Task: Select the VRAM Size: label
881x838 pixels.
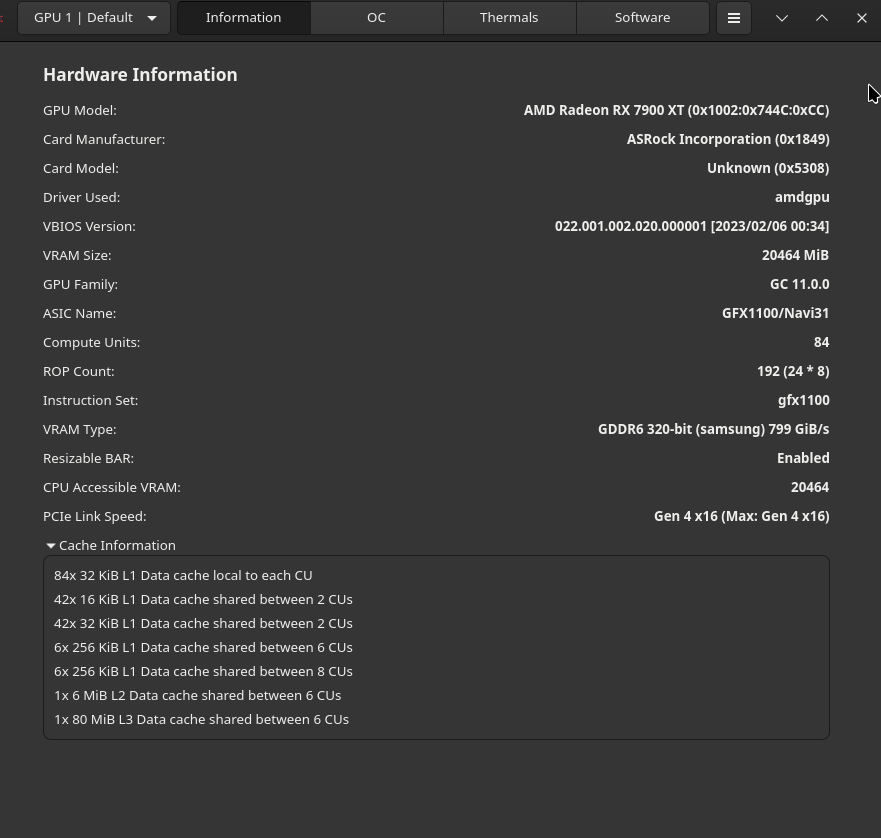Action: coord(77,255)
